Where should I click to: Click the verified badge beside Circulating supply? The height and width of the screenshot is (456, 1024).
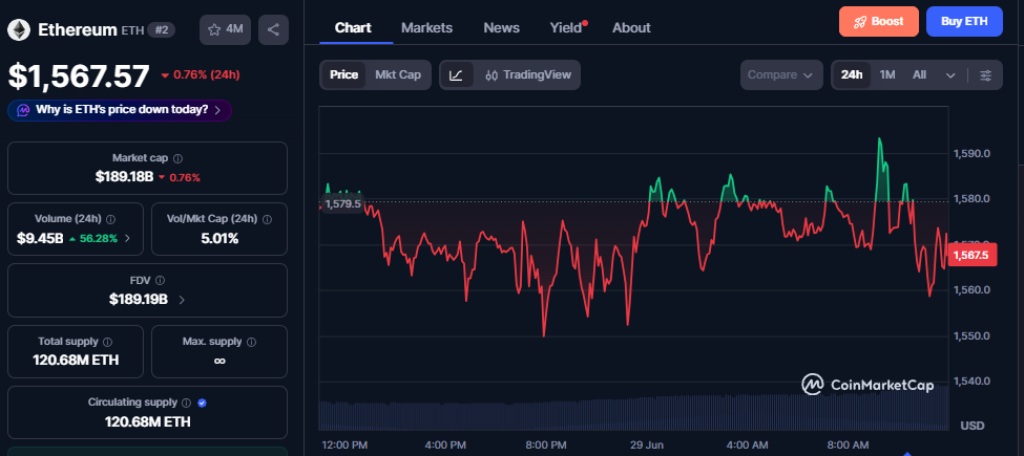pos(202,403)
